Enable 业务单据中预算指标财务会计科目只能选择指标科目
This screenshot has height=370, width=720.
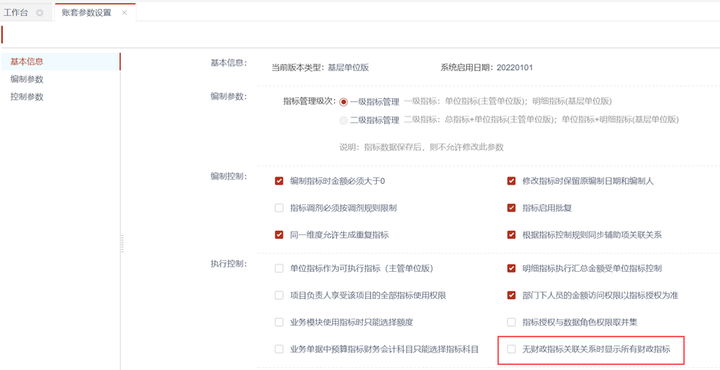click(279, 349)
